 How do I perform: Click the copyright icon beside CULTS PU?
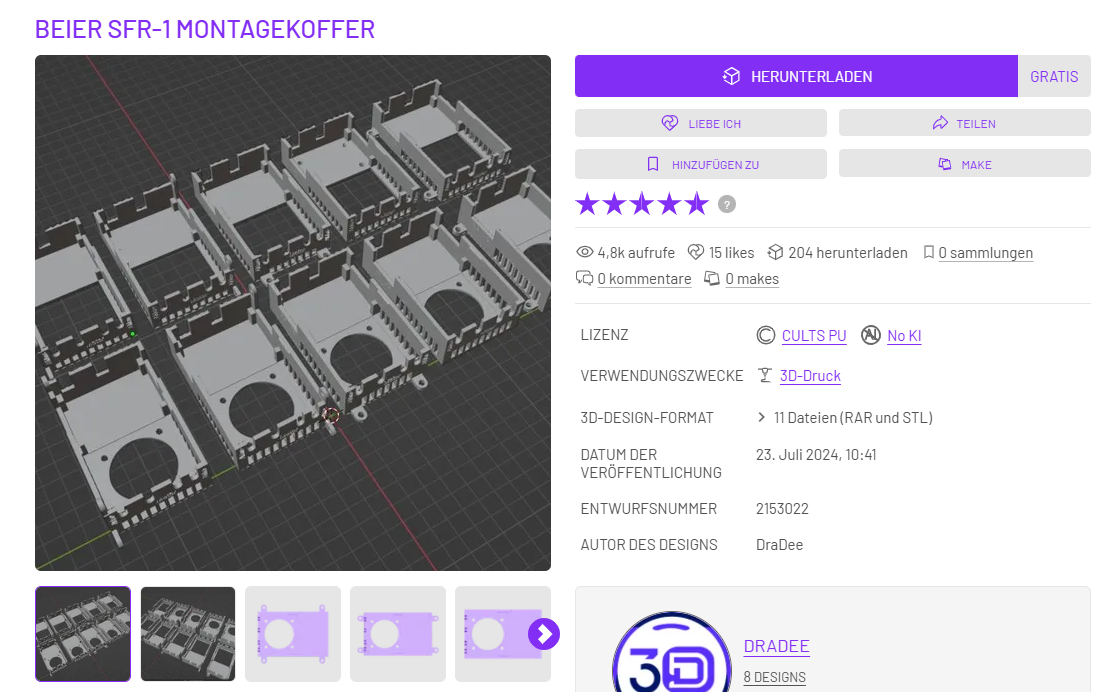pos(765,335)
